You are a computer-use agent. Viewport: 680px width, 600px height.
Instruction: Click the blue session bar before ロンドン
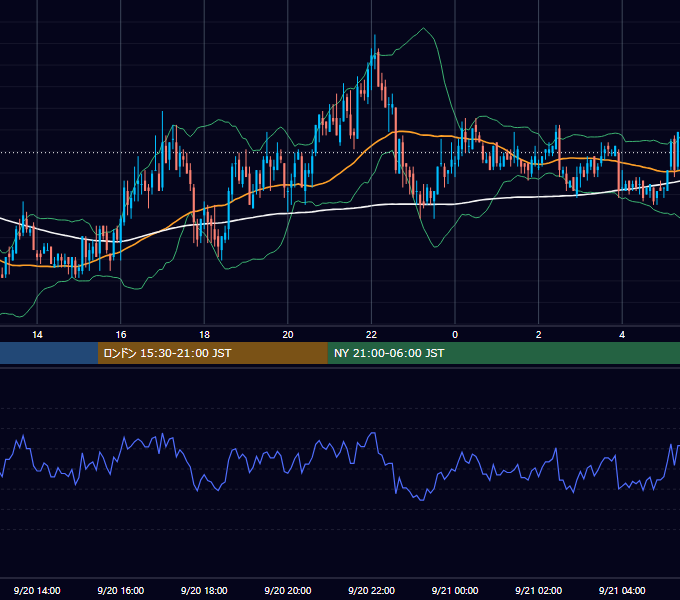coord(49,353)
